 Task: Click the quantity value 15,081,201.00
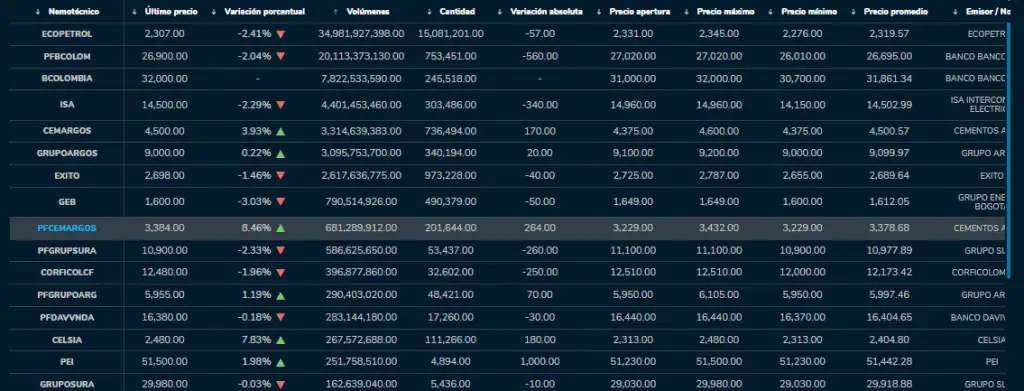click(451, 34)
